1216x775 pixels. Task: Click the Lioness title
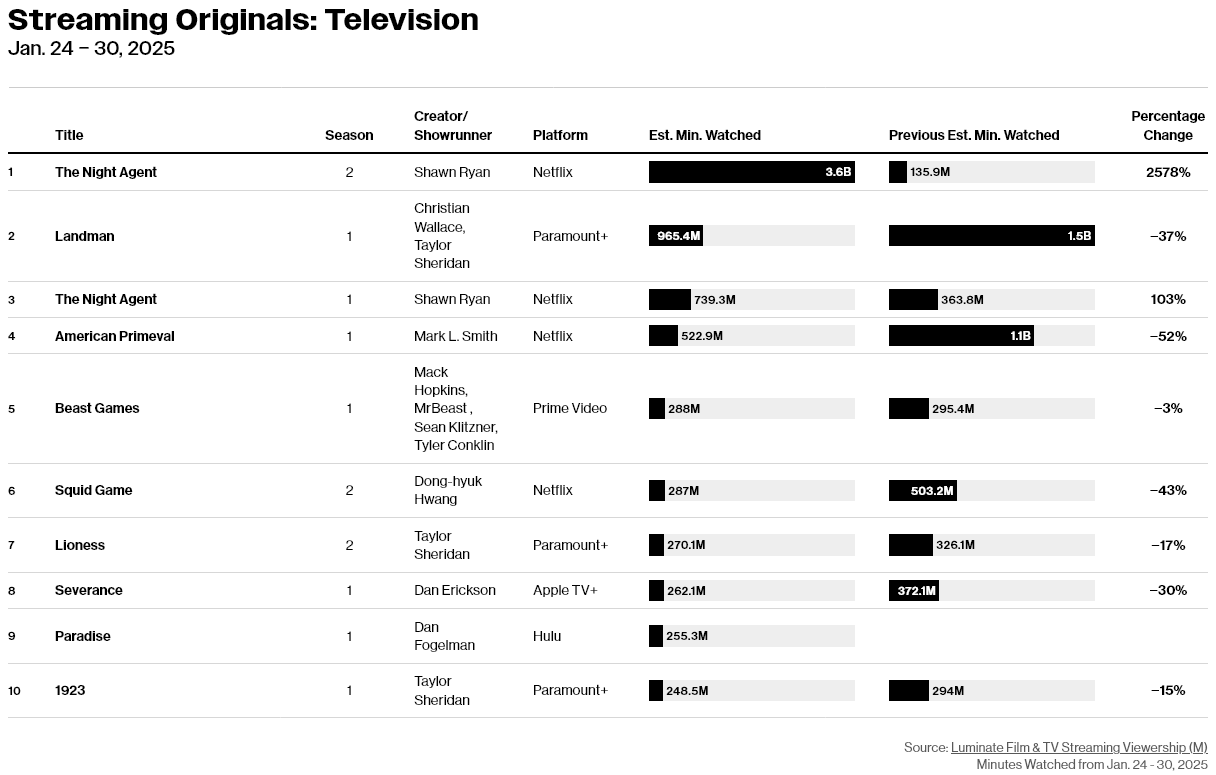(x=80, y=545)
